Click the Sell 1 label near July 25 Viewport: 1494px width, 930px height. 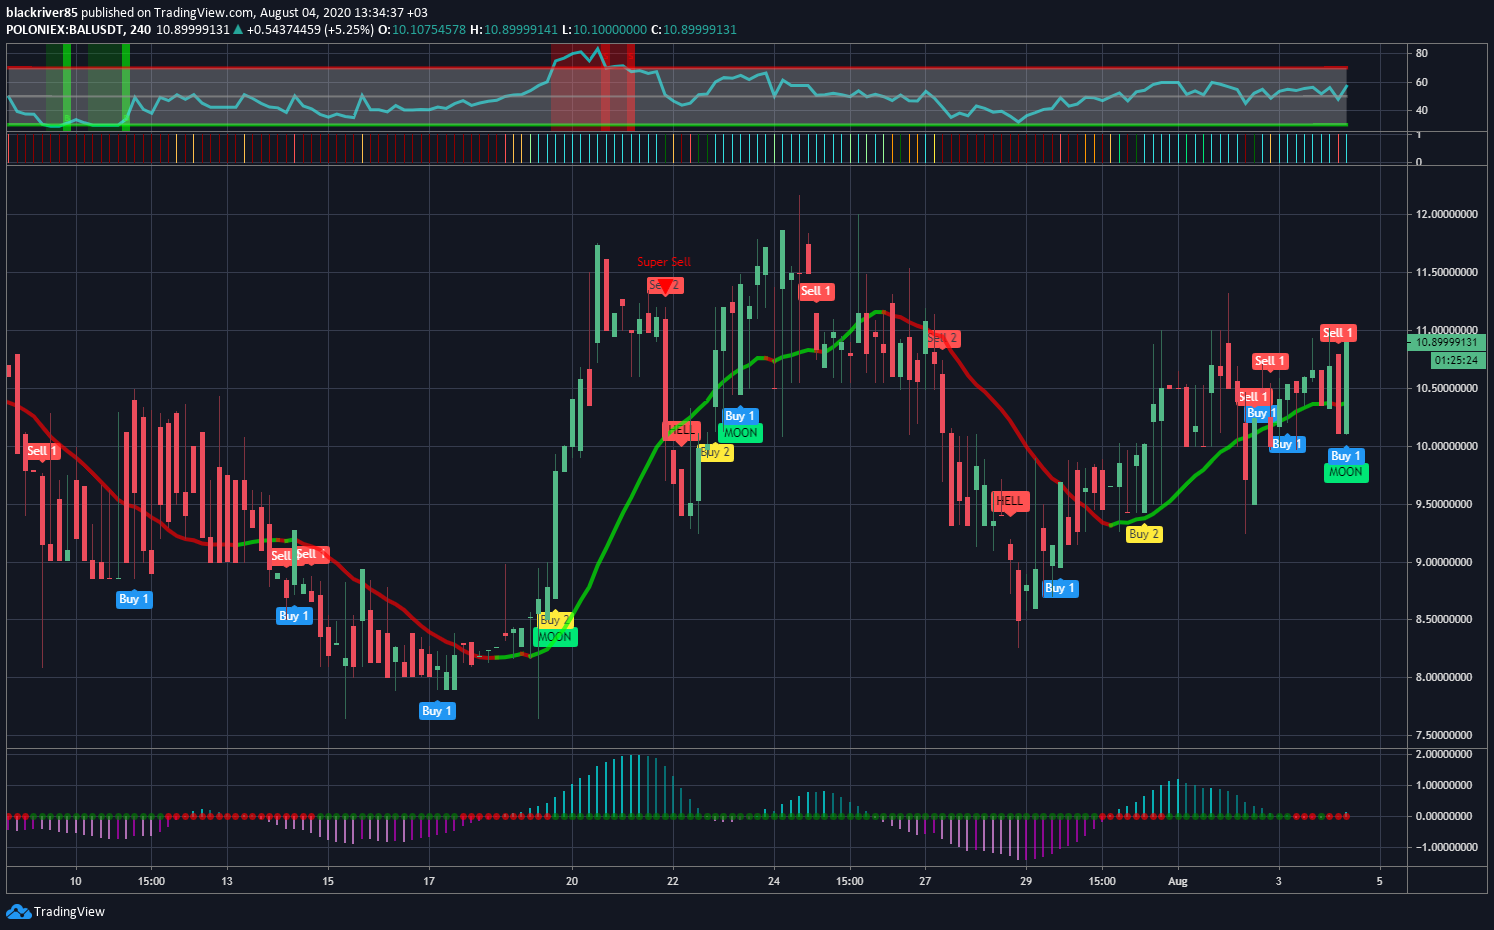coord(816,291)
